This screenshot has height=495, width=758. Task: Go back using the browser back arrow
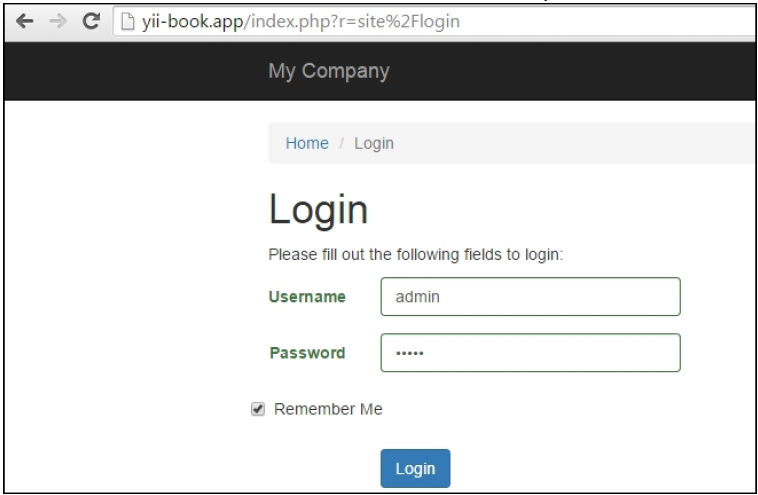point(24,21)
